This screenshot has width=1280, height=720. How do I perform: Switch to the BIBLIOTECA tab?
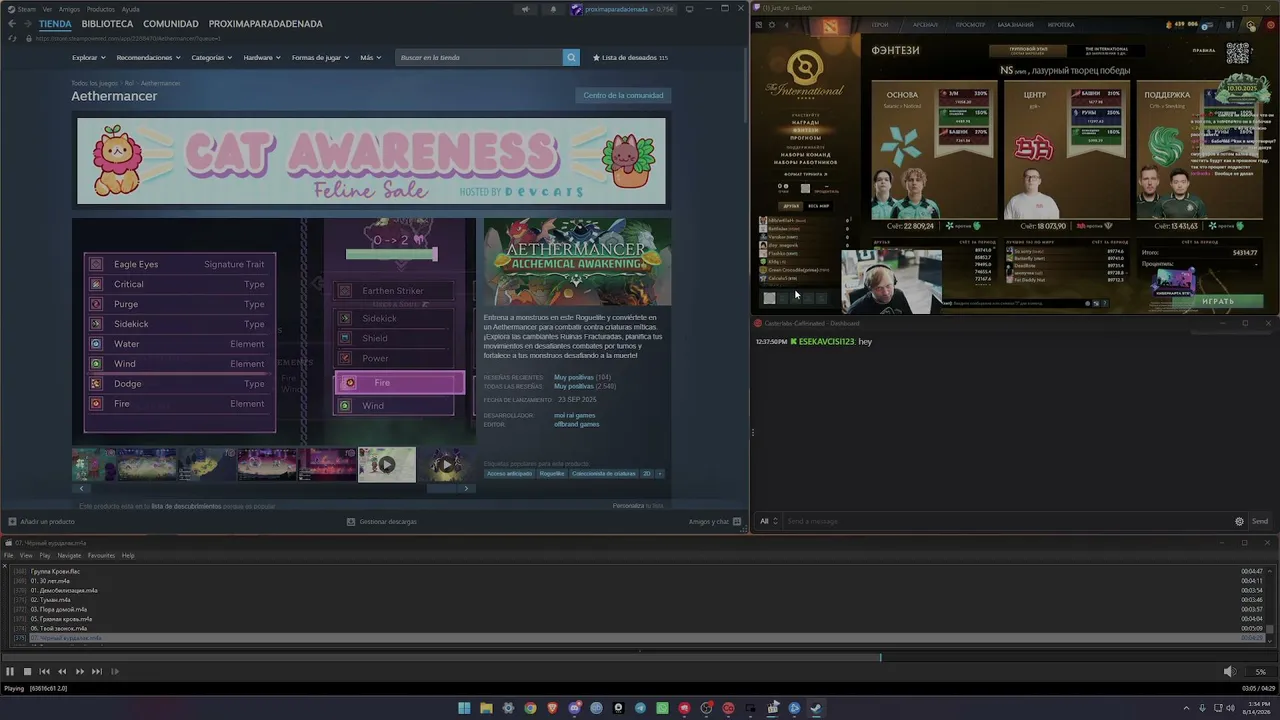[x=107, y=24]
